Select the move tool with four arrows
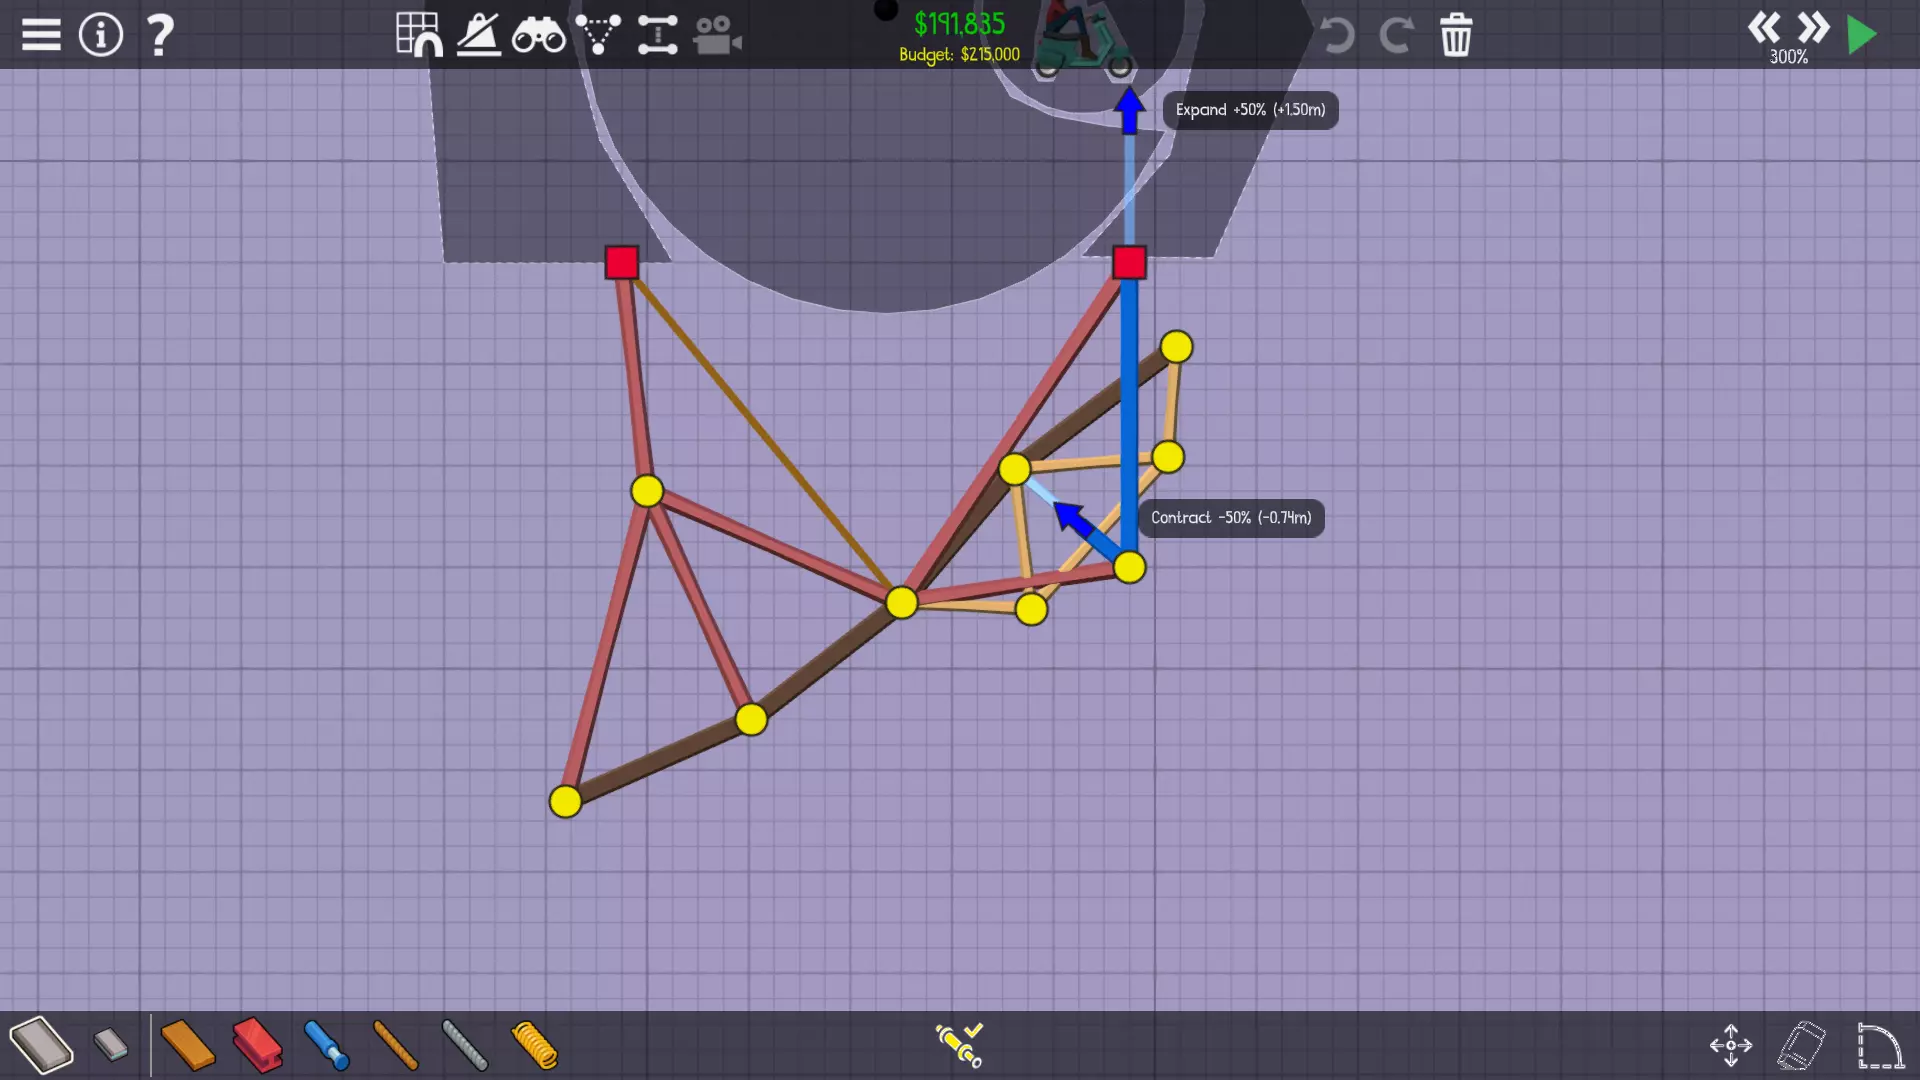The width and height of the screenshot is (1920, 1080). coord(1730,1045)
